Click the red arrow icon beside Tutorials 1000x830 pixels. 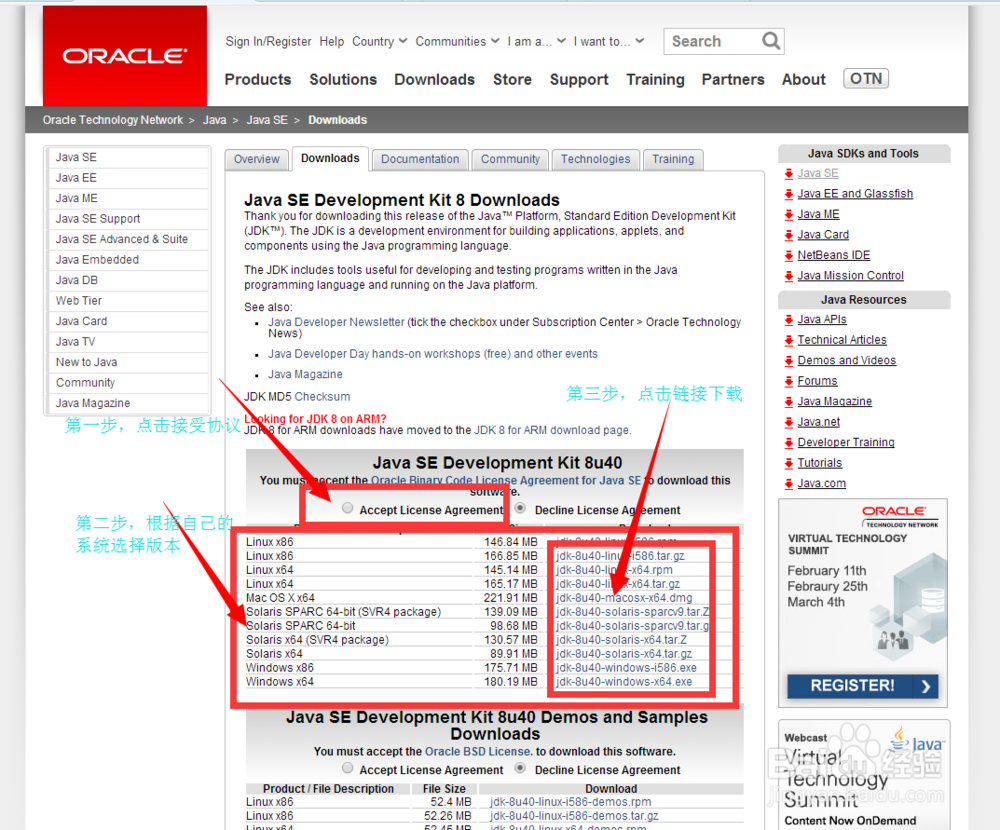789,463
